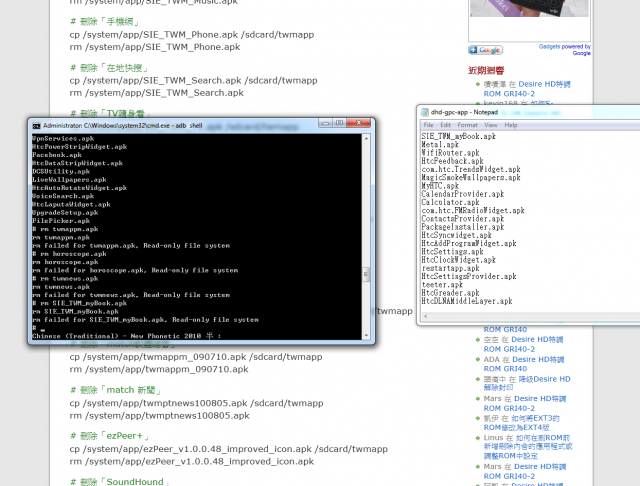Open ADA's Desire HD特調 ROM GRI40 link
The height and width of the screenshot is (486, 640).
(x=524, y=364)
